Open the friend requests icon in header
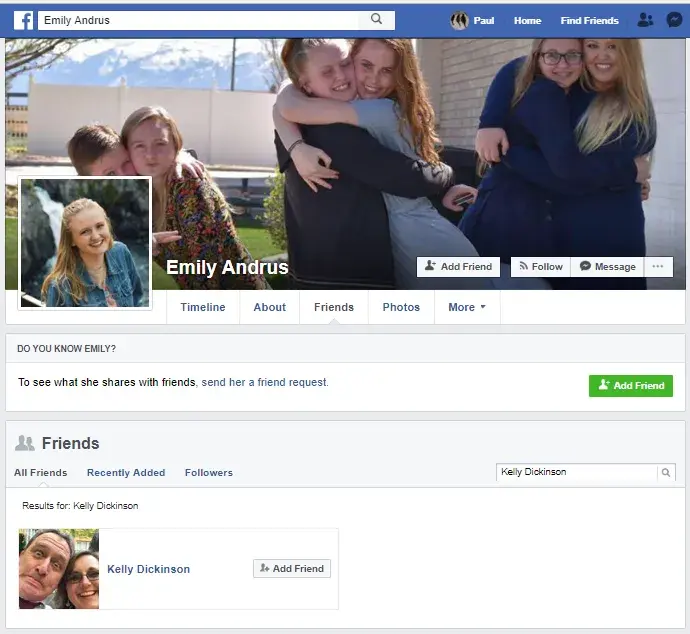Viewport: 690px width, 634px height. (x=645, y=20)
